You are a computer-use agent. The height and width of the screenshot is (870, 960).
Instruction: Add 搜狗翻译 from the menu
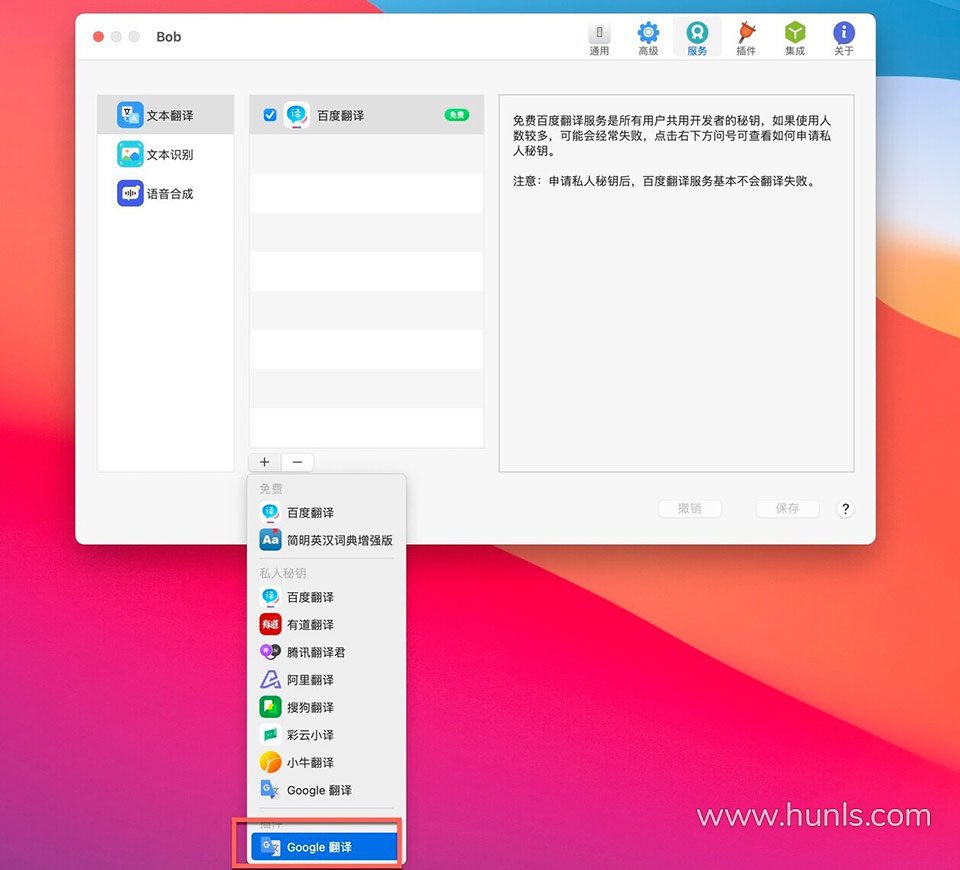326,707
